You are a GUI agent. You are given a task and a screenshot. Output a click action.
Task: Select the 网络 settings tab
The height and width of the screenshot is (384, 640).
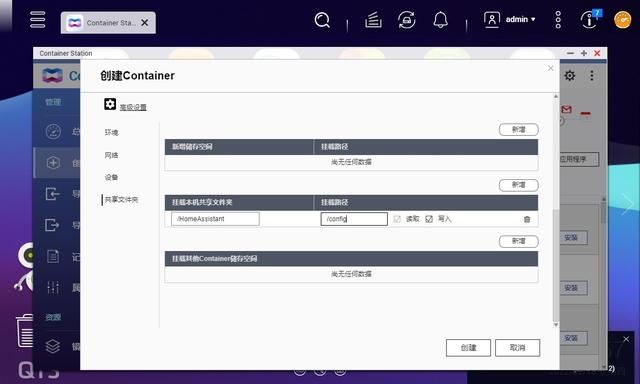111,155
